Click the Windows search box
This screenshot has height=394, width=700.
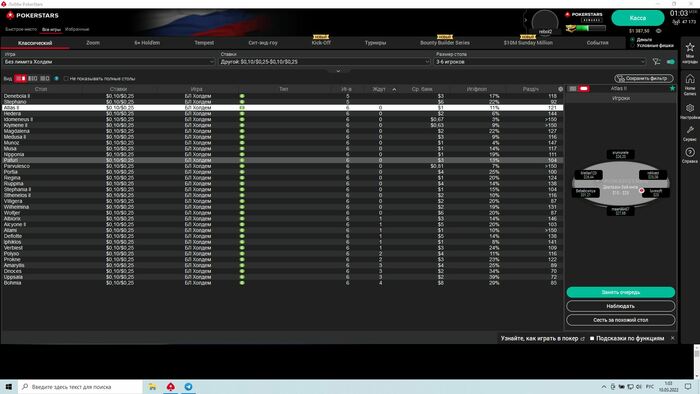tap(80, 386)
